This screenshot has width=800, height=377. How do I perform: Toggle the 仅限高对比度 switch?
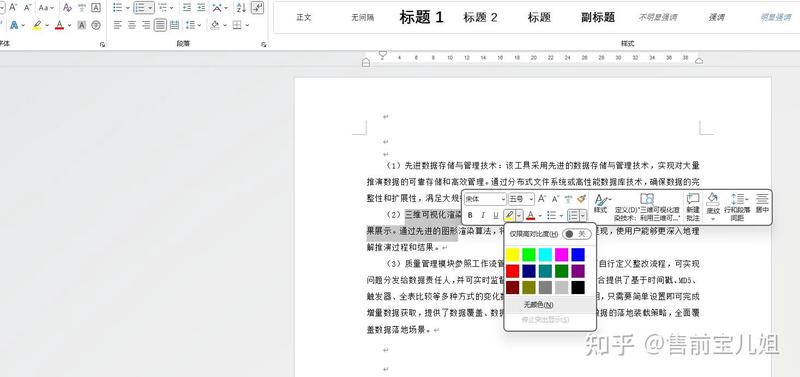click(577, 234)
